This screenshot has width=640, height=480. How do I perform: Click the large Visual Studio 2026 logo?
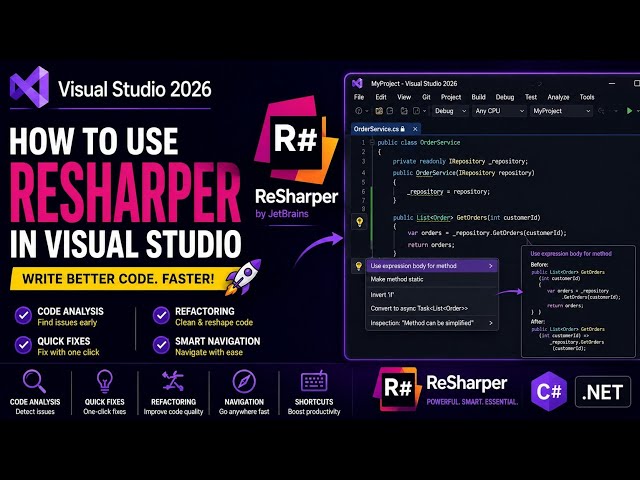click(x=29, y=87)
